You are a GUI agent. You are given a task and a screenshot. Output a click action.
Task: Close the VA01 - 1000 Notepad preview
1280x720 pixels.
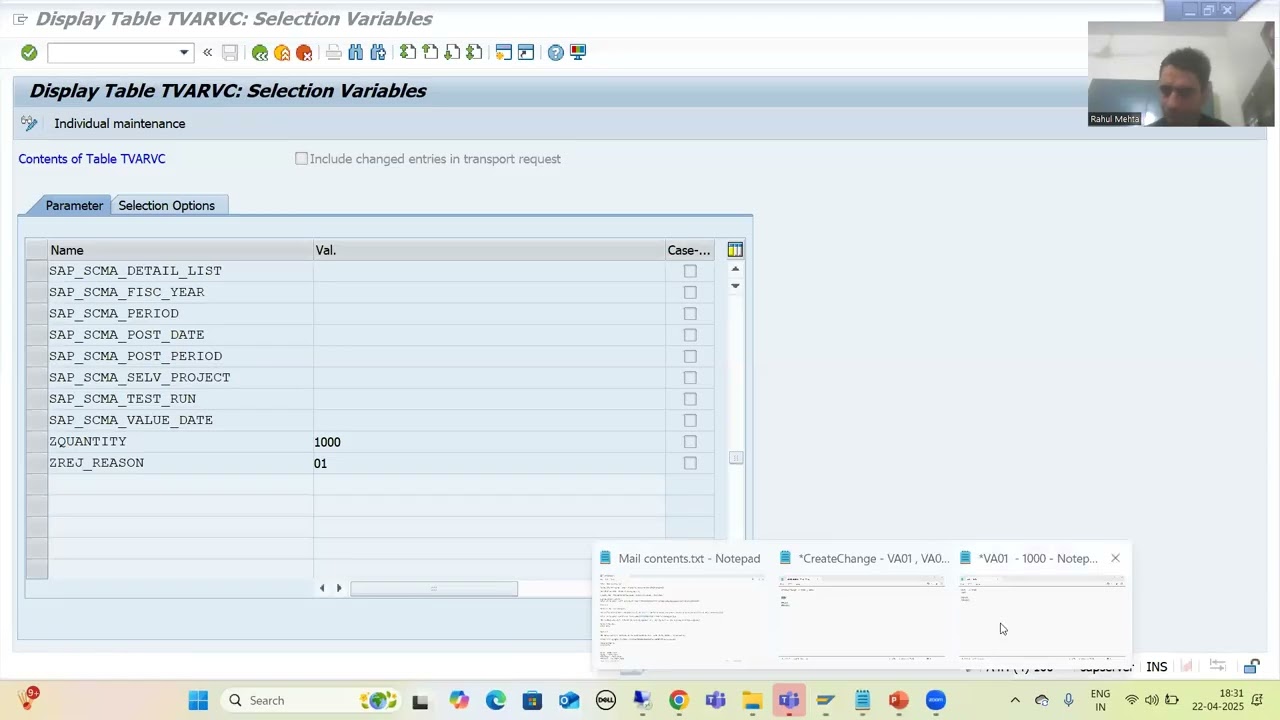coord(1115,558)
